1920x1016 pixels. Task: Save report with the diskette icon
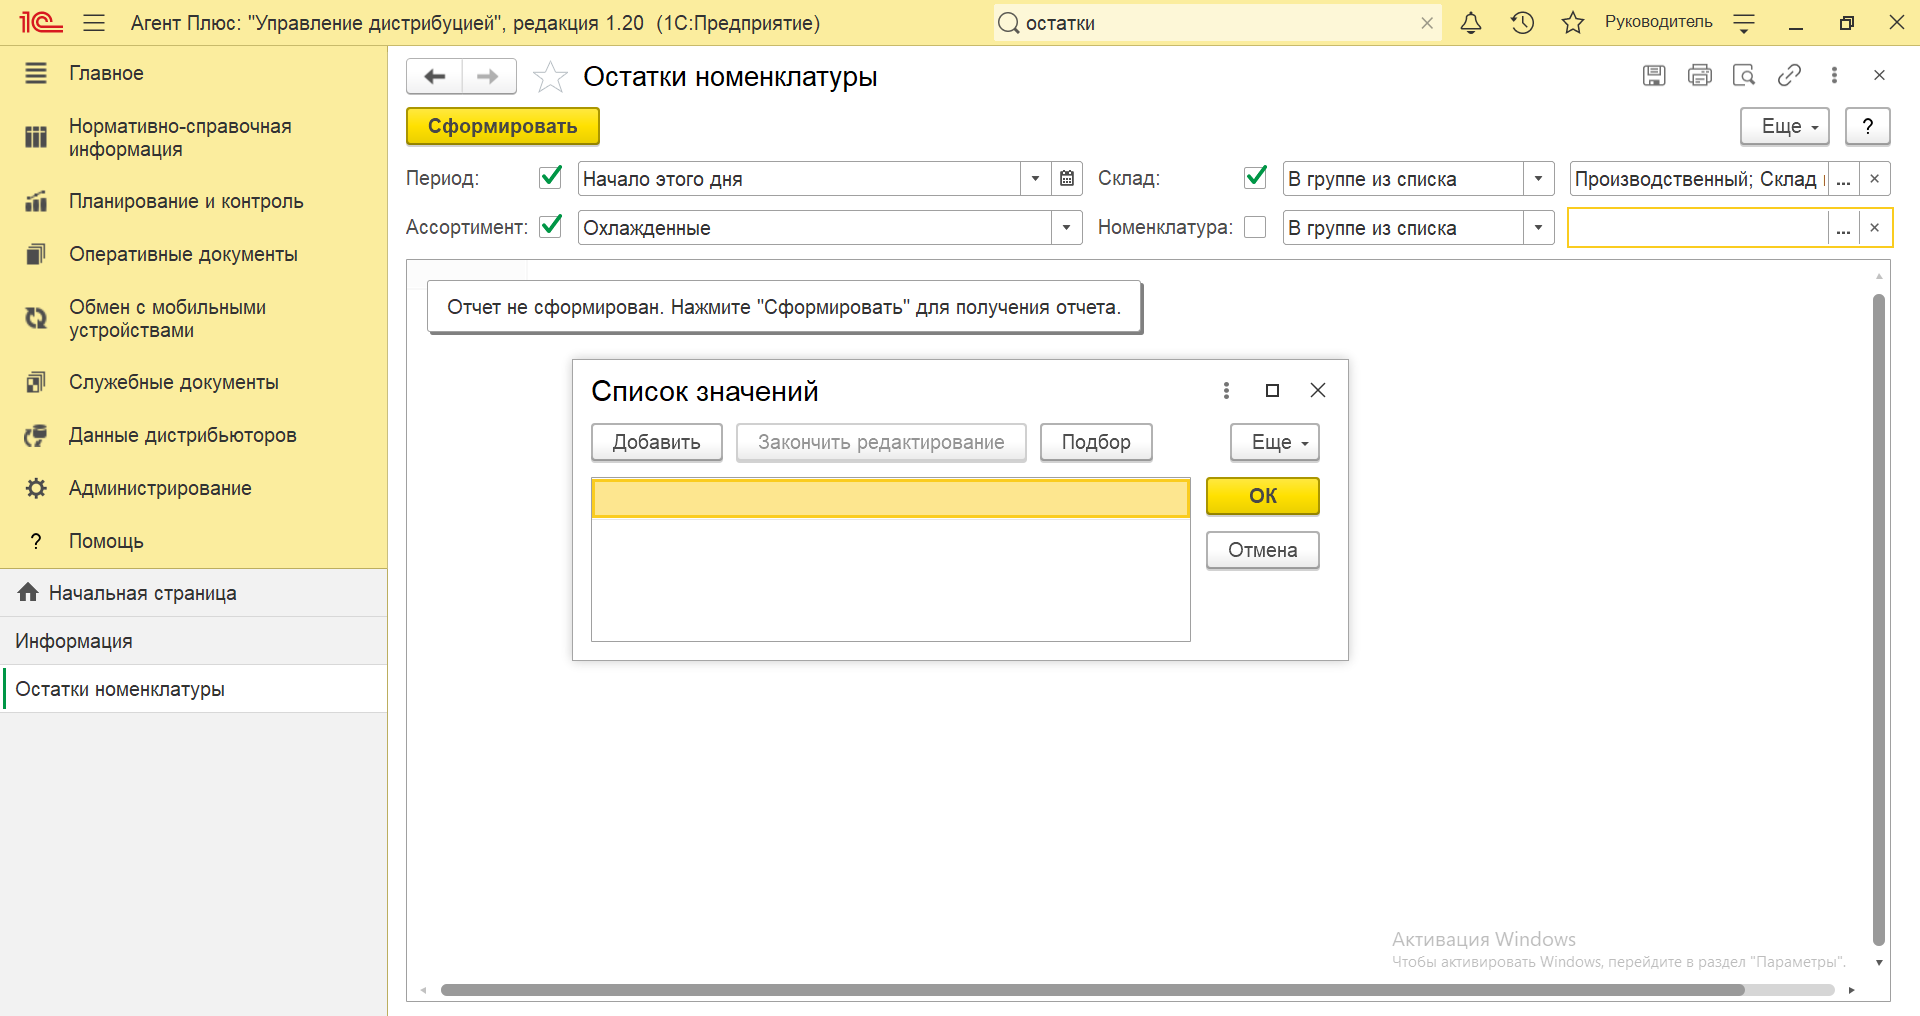point(1654,75)
